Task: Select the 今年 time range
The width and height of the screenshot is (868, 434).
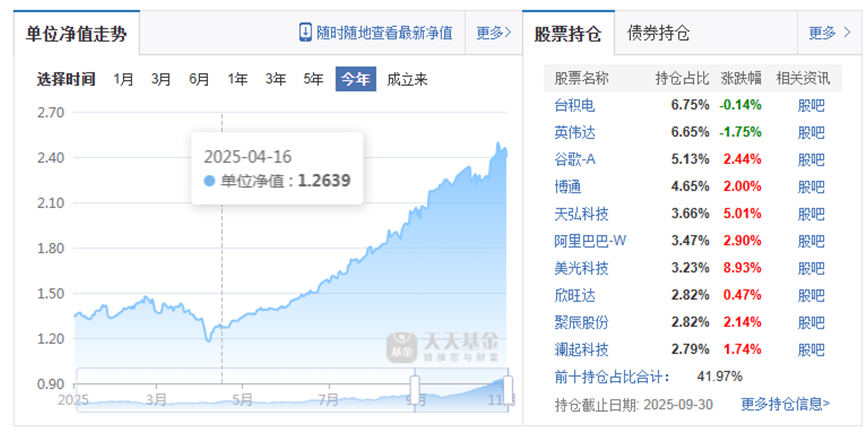Action: pyautogui.click(x=355, y=79)
